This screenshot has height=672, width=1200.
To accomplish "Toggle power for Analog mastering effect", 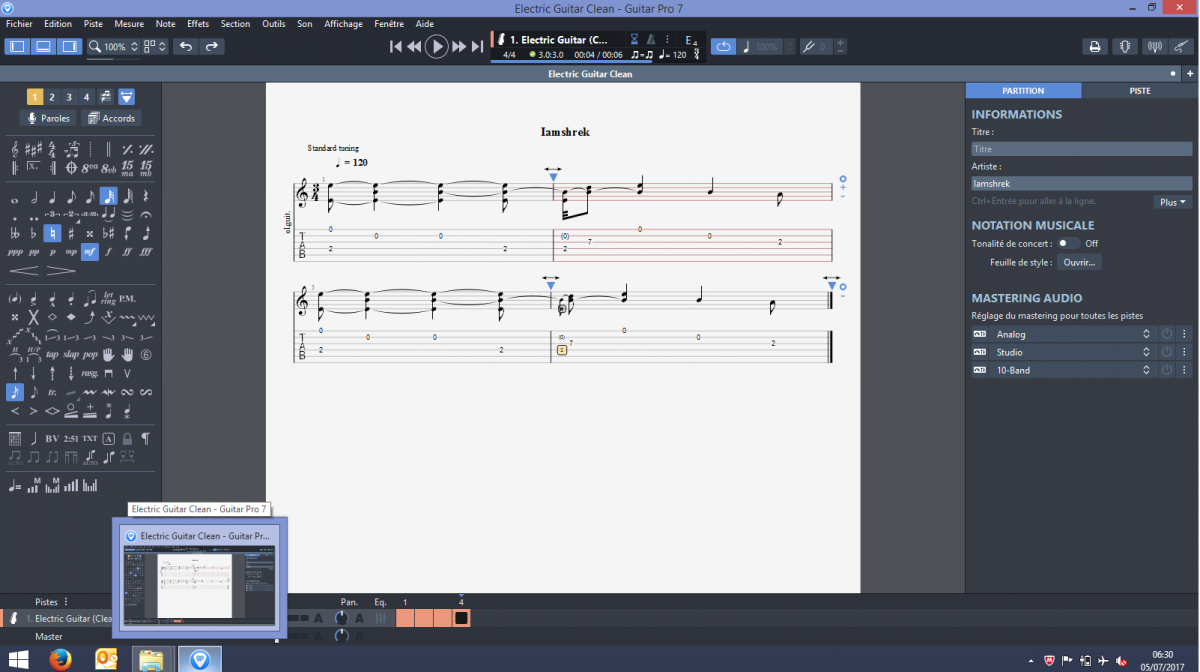I will [1166, 334].
